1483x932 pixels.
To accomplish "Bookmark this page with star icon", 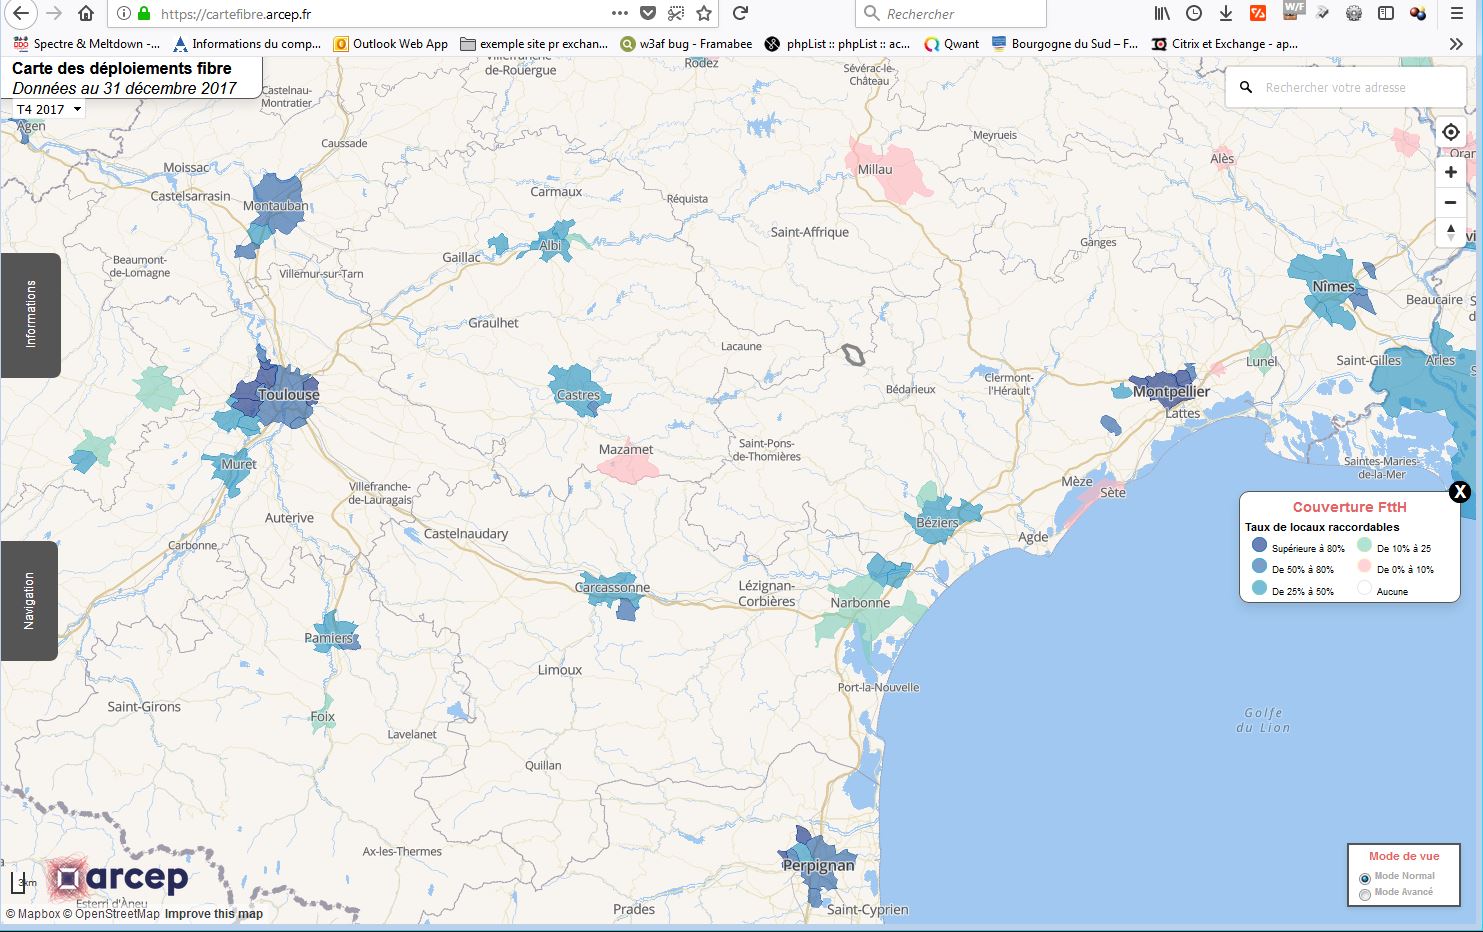I will tap(704, 13).
